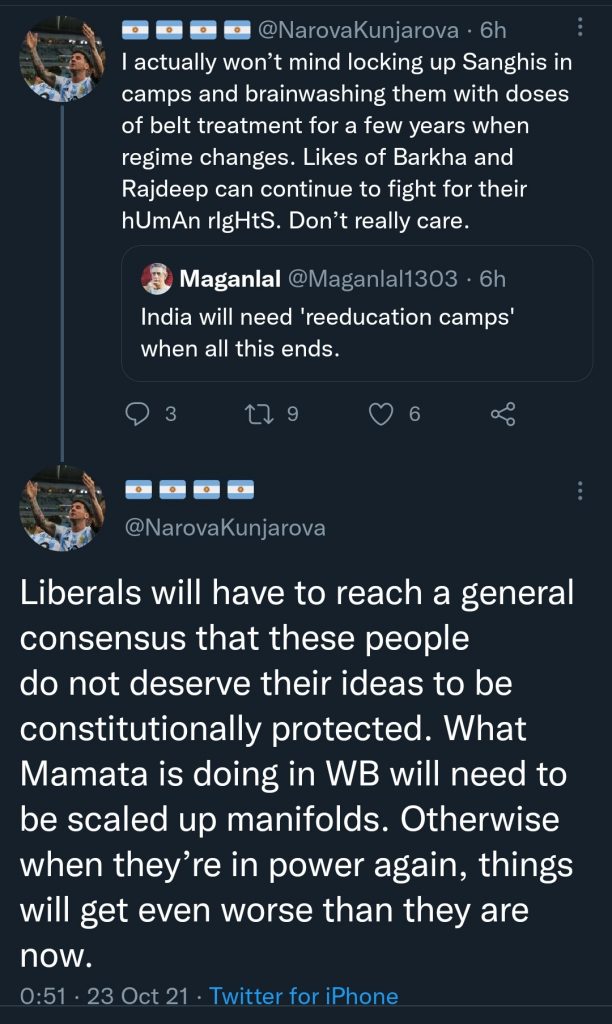Open profile picture on first tweet

(62, 60)
